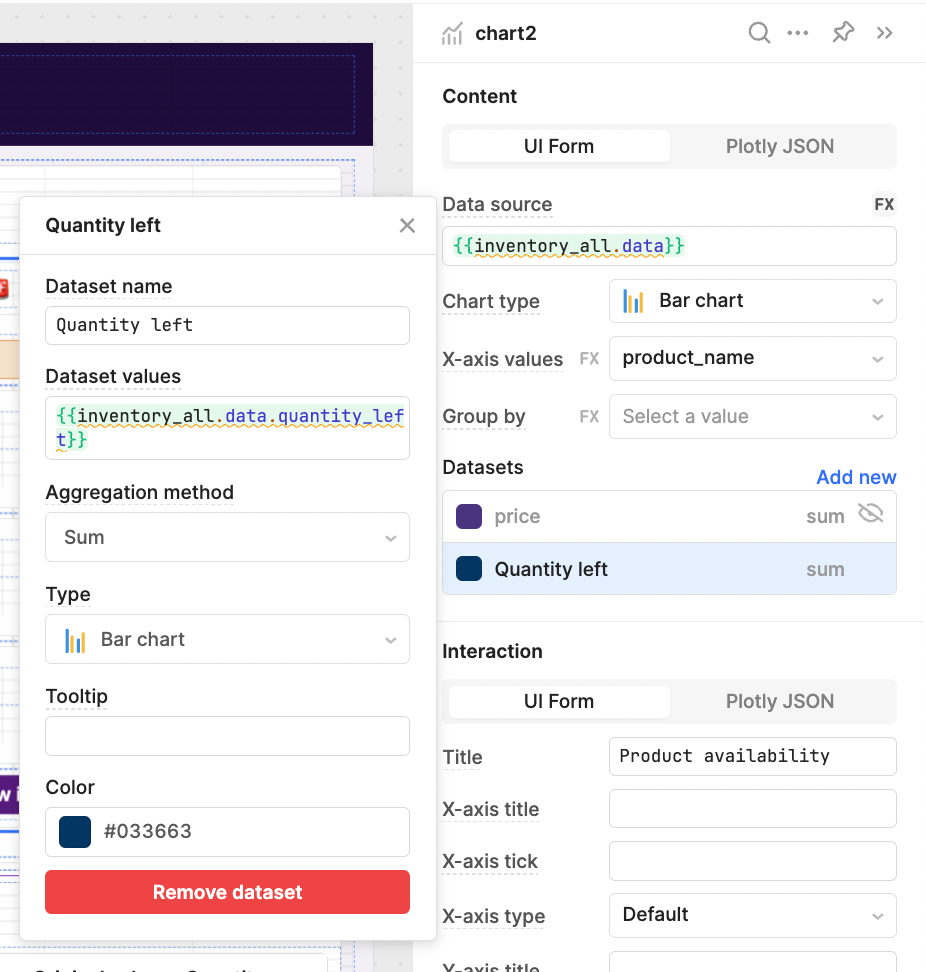Open the three-dot more options menu
This screenshot has height=972, width=926.
click(798, 33)
